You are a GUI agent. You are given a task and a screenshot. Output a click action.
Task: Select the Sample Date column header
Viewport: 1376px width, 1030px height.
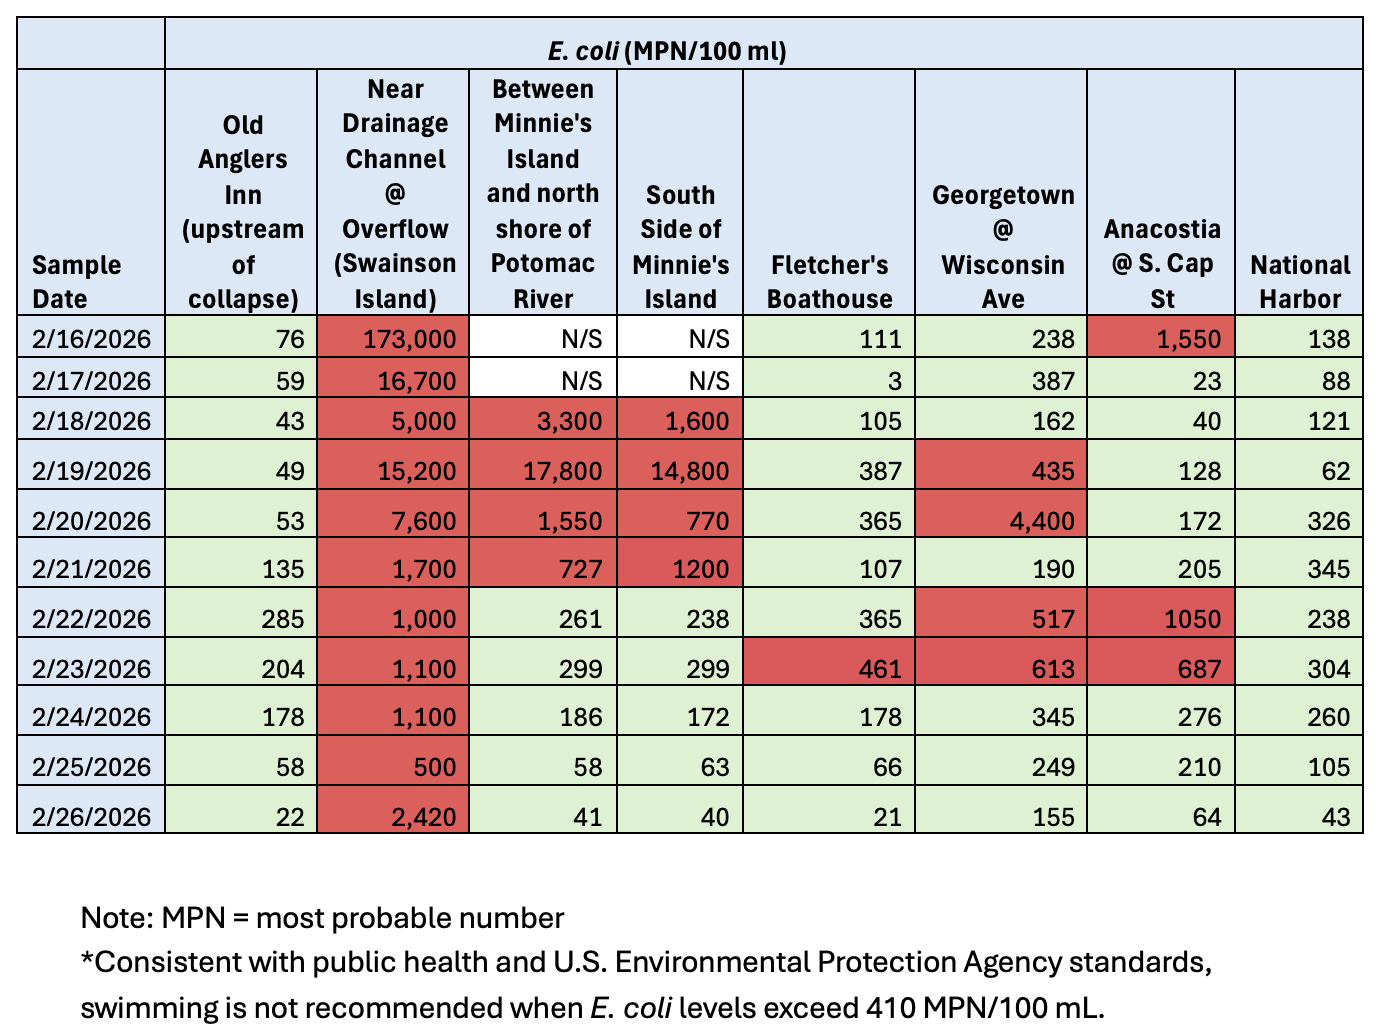tap(76, 281)
